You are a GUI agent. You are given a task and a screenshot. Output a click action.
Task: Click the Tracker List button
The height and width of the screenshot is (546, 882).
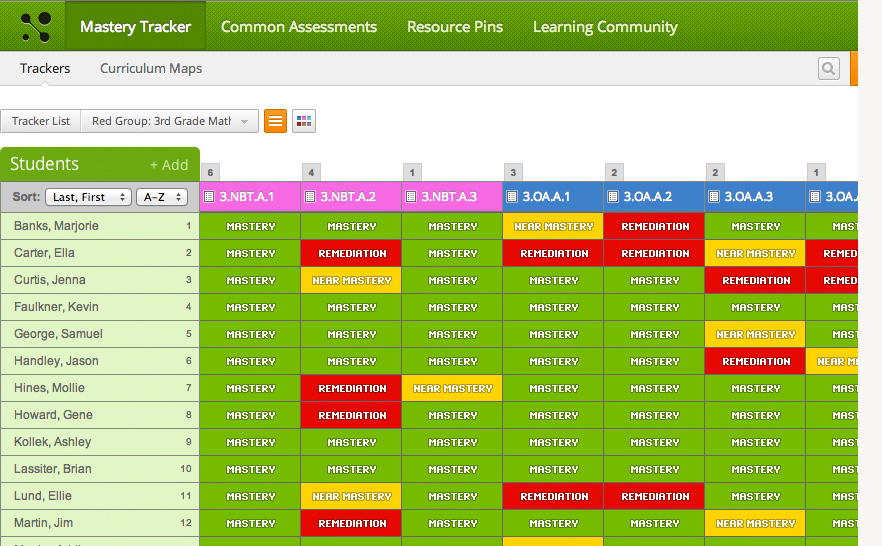tap(41, 121)
